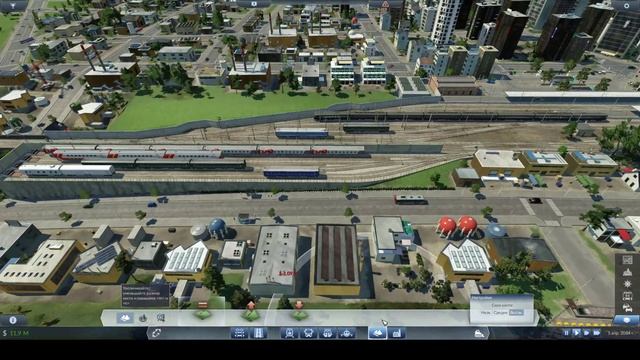640x360 pixels.
Task: Open the info button above the money
Action: (13, 320)
